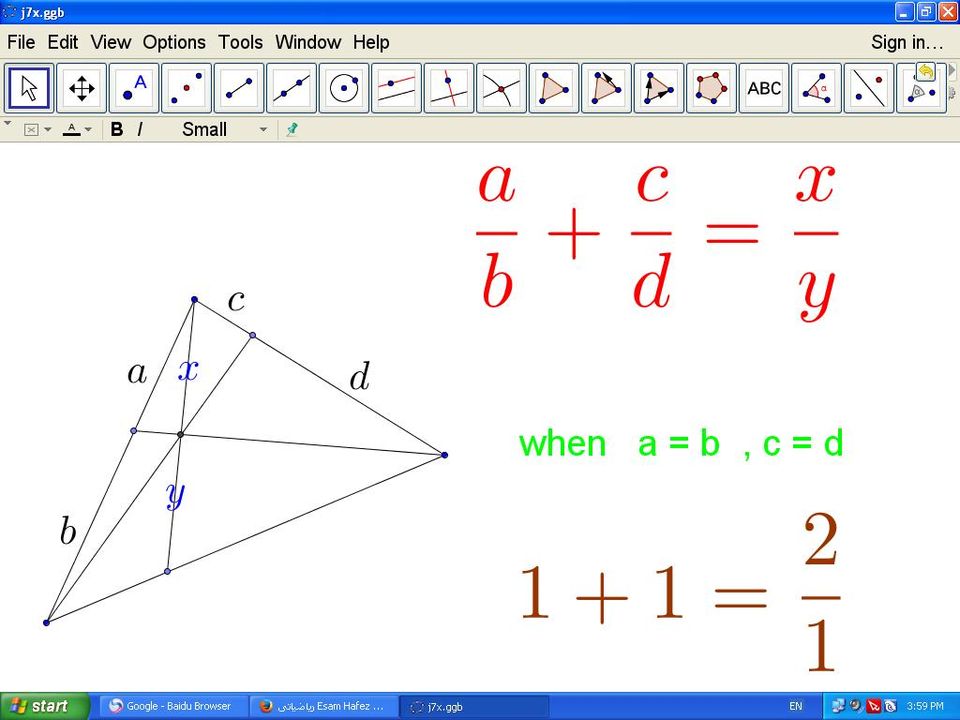The height and width of the screenshot is (720, 960).
Task: Click the Sign in link
Action: tap(907, 42)
